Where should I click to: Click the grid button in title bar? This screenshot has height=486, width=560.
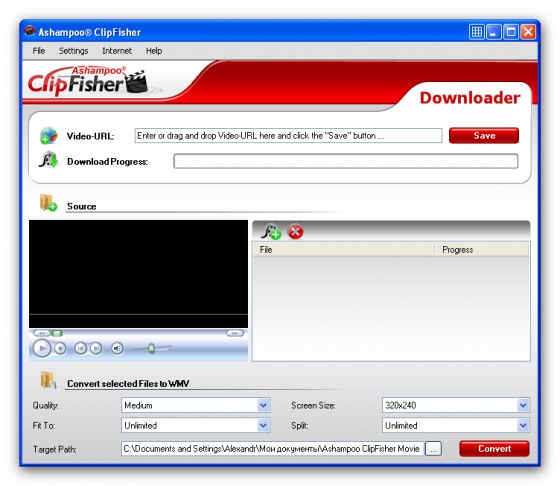point(477,32)
